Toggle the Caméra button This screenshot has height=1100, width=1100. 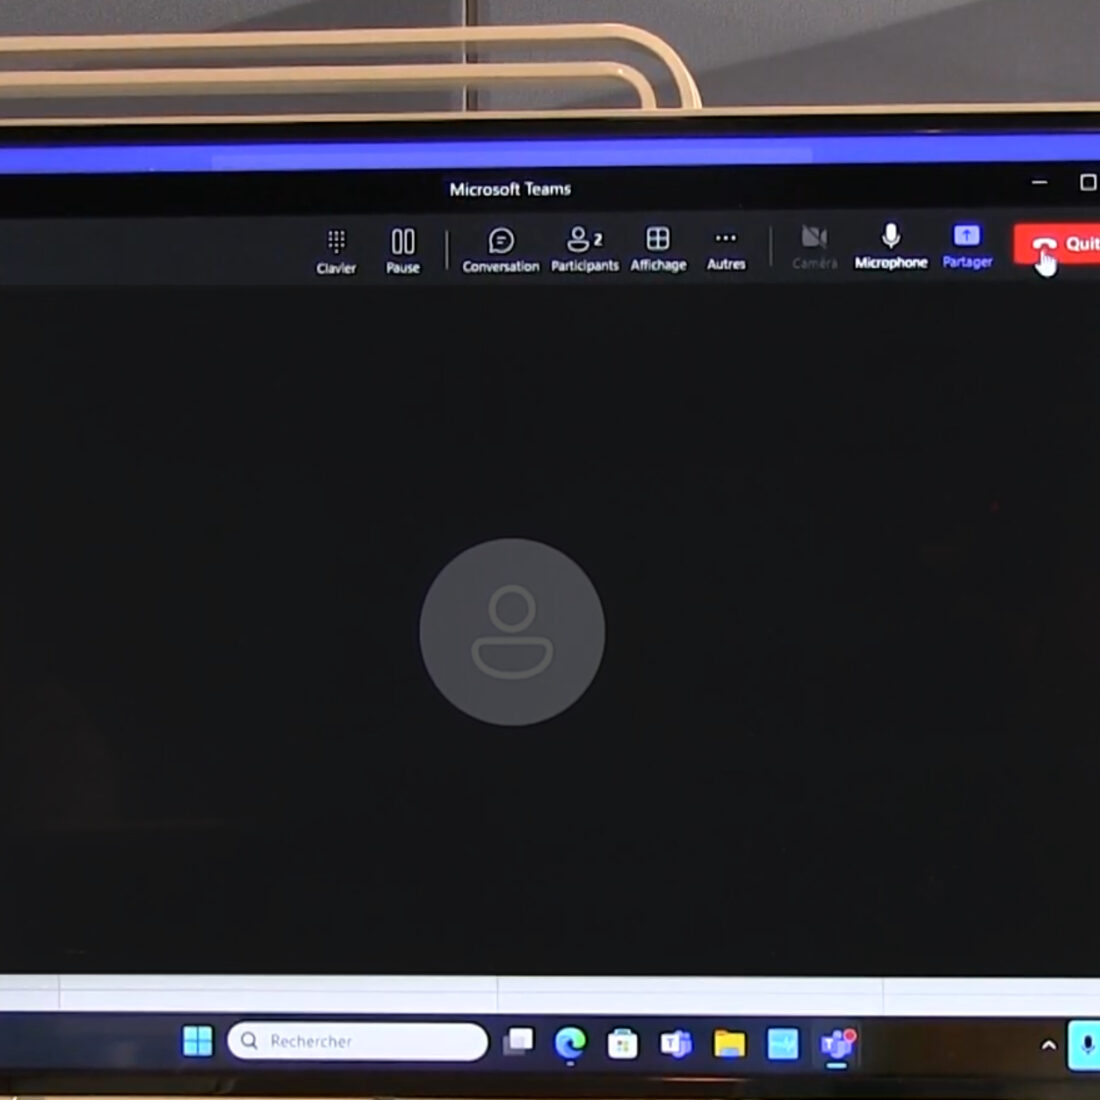pyautogui.click(x=814, y=247)
